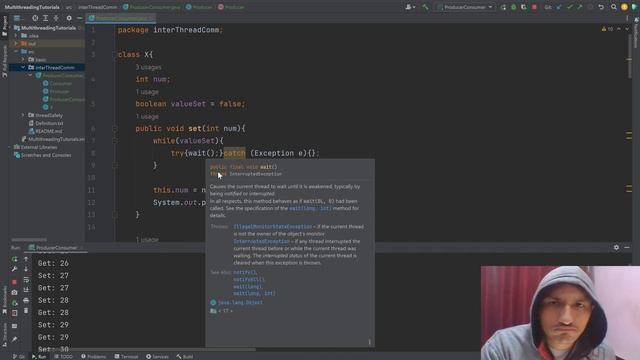This screenshot has height=360, width=640.
Task: Click interThreadComm breadcrumb in navigation bar
Action: [x=97, y=7]
